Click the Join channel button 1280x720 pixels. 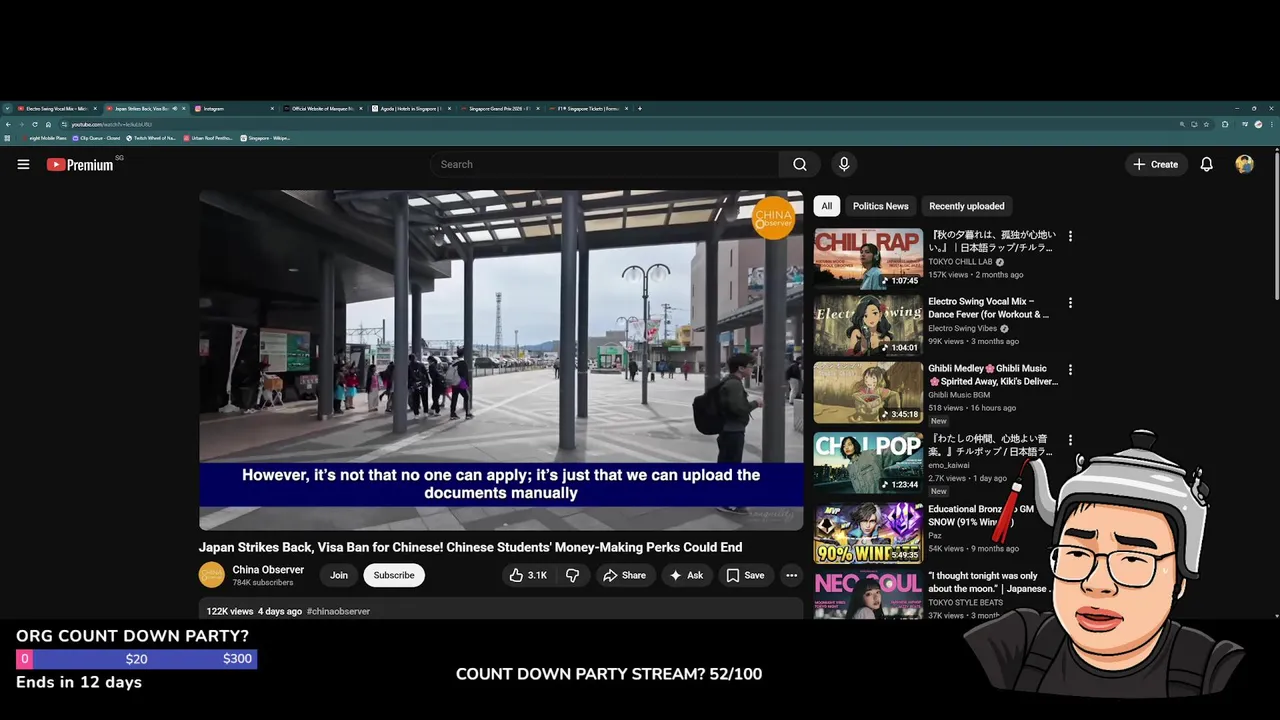click(x=339, y=575)
